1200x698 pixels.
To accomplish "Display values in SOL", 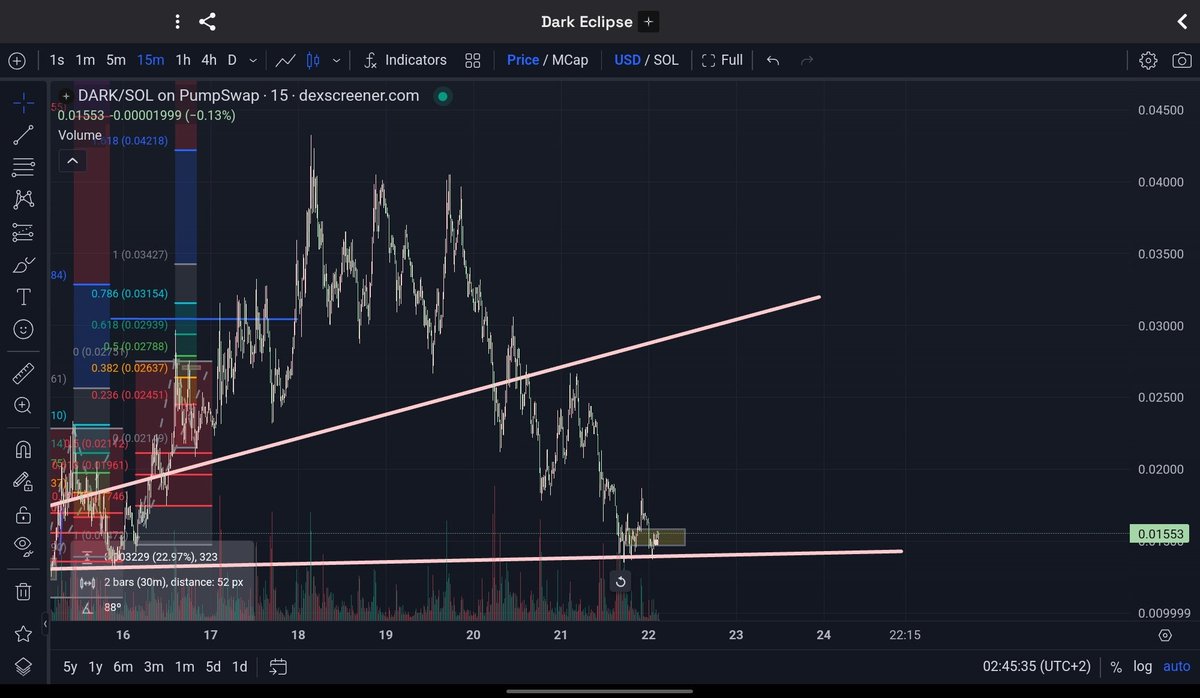I will (666, 60).
